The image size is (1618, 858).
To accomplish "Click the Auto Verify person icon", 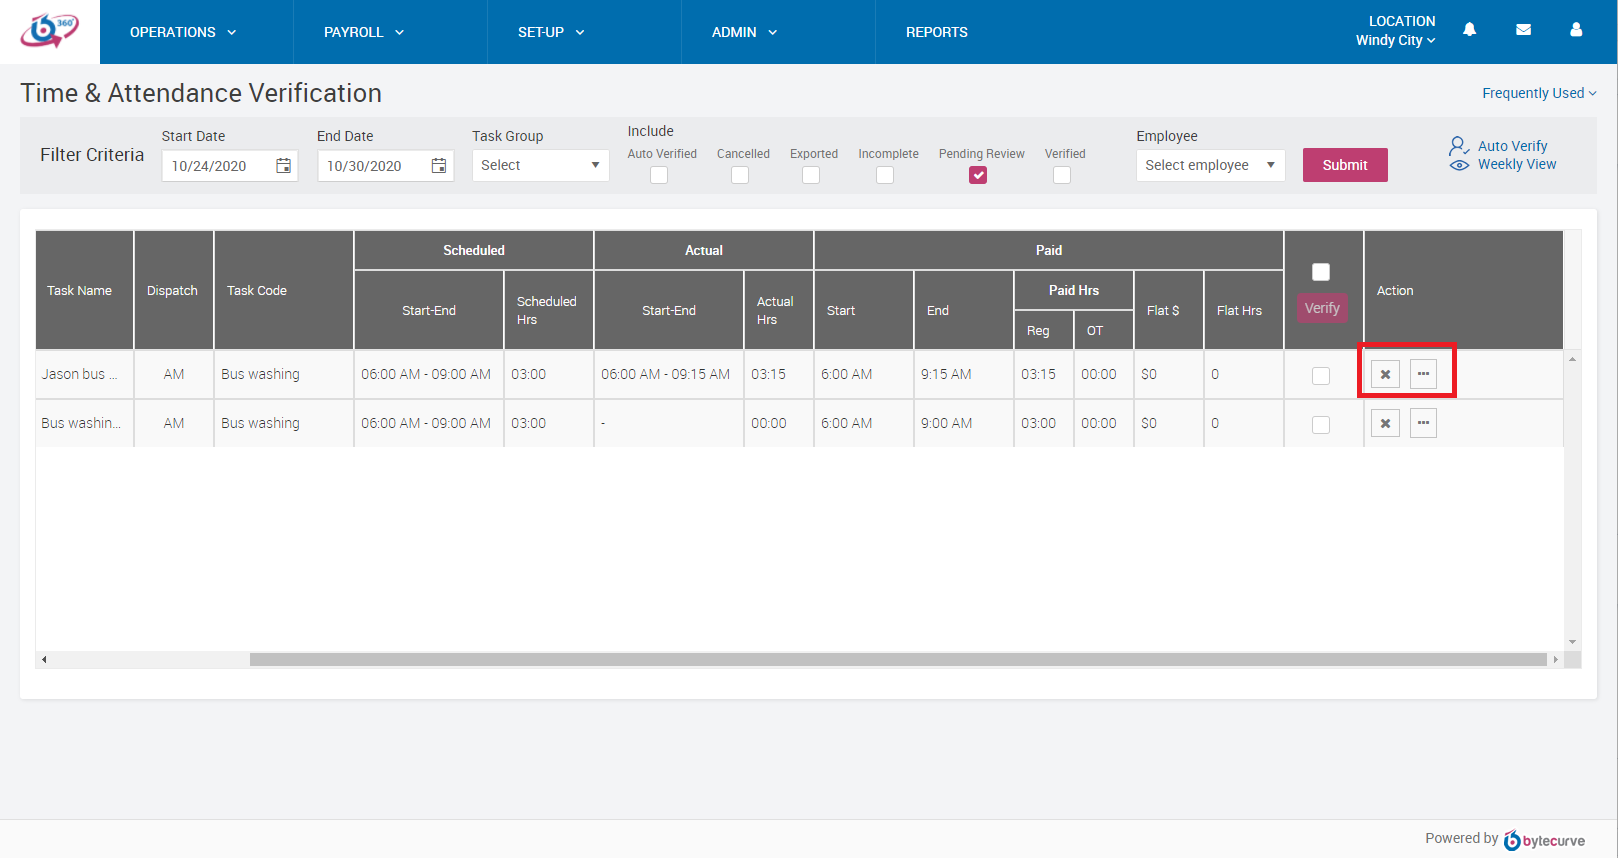I will (1459, 146).
